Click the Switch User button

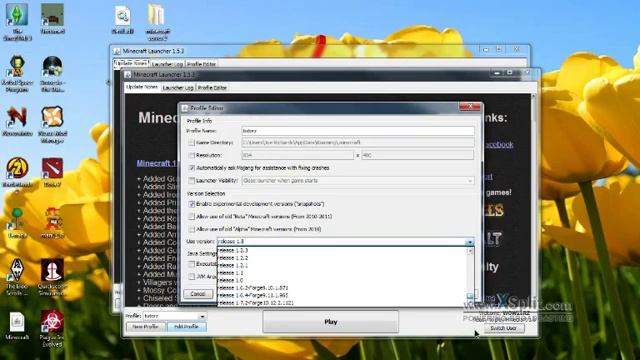click(x=504, y=328)
